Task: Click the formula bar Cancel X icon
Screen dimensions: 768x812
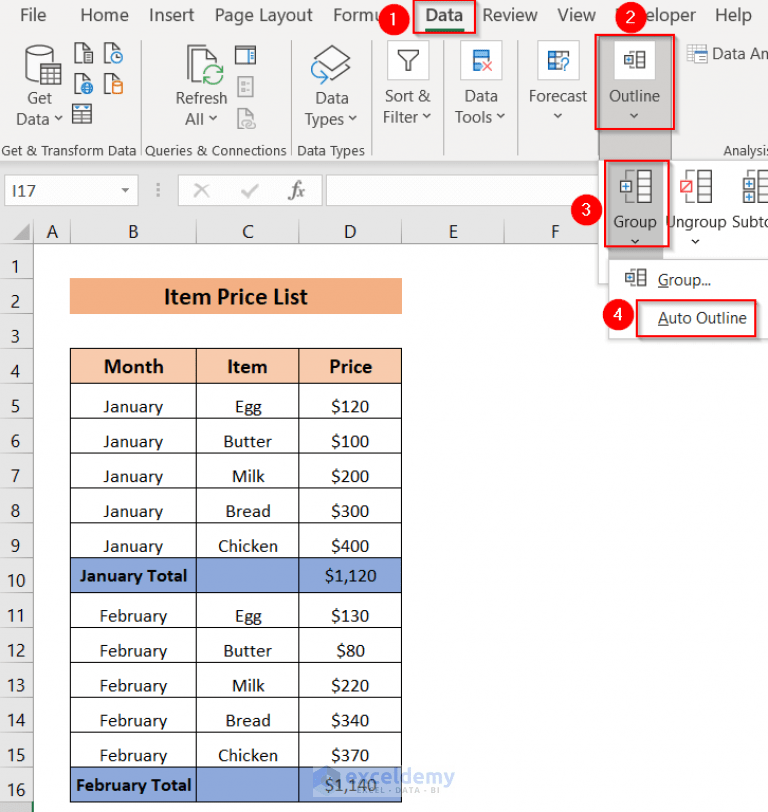Action: pyautogui.click(x=201, y=191)
